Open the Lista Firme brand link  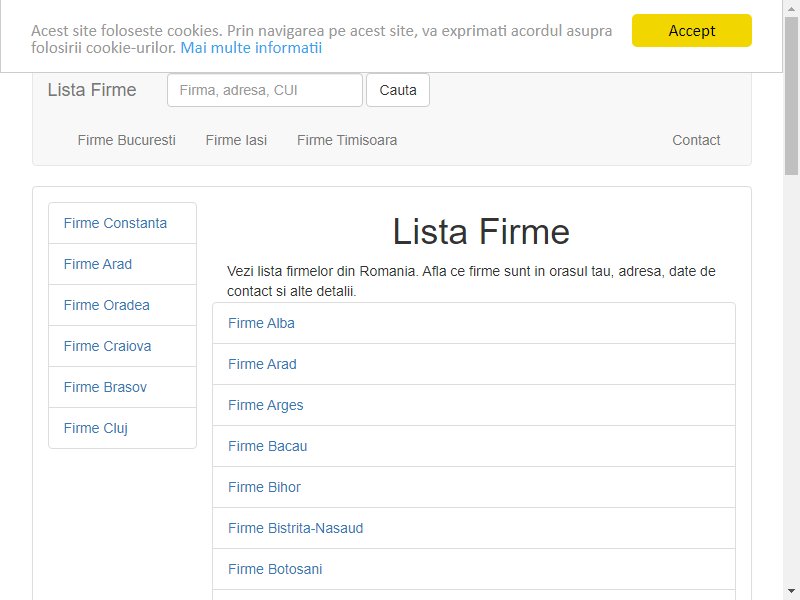click(92, 90)
